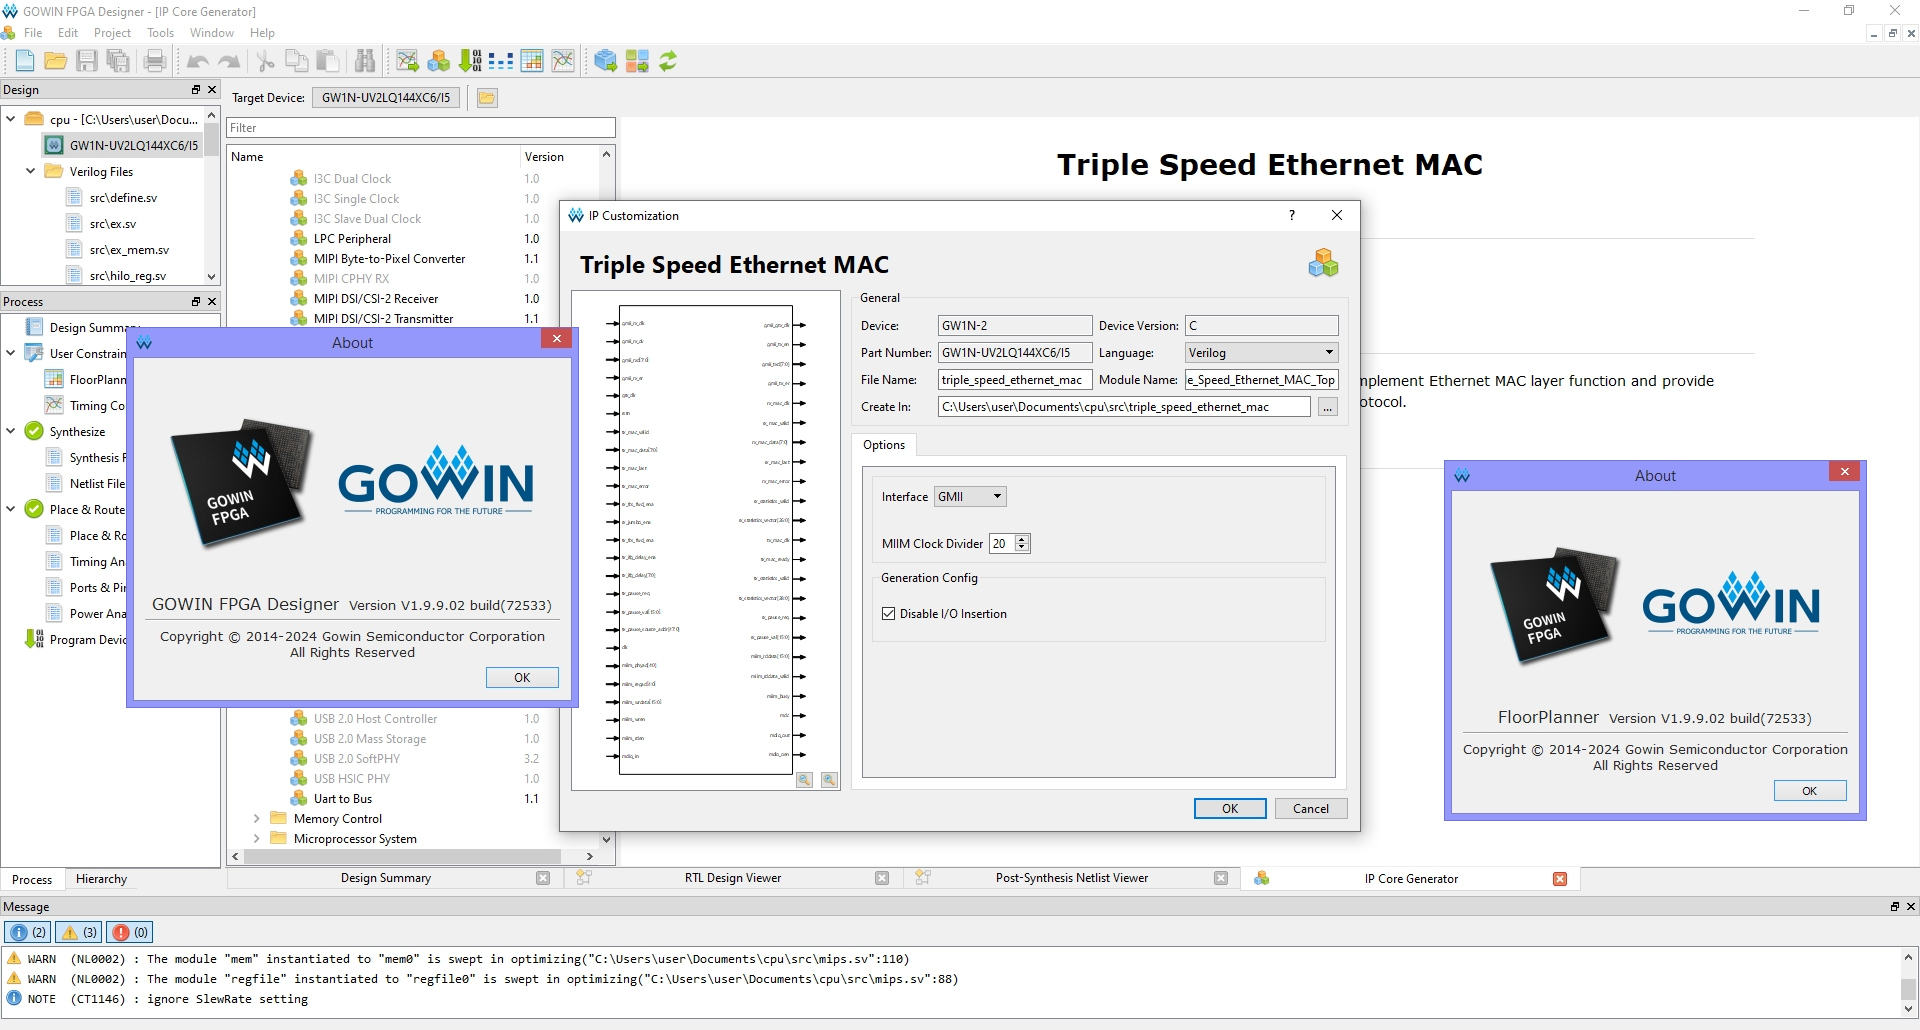Click the crossed-curves chart toolbar icon

click(x=563, y=61)
